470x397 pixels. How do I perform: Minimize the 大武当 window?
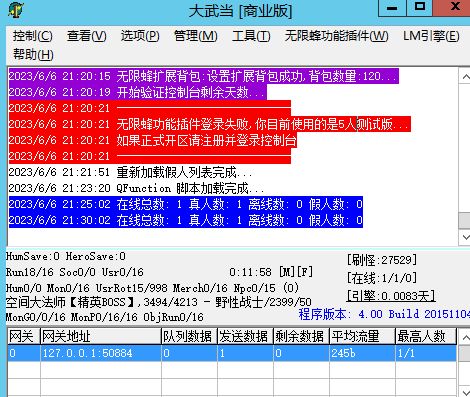(x=392, y=8)
